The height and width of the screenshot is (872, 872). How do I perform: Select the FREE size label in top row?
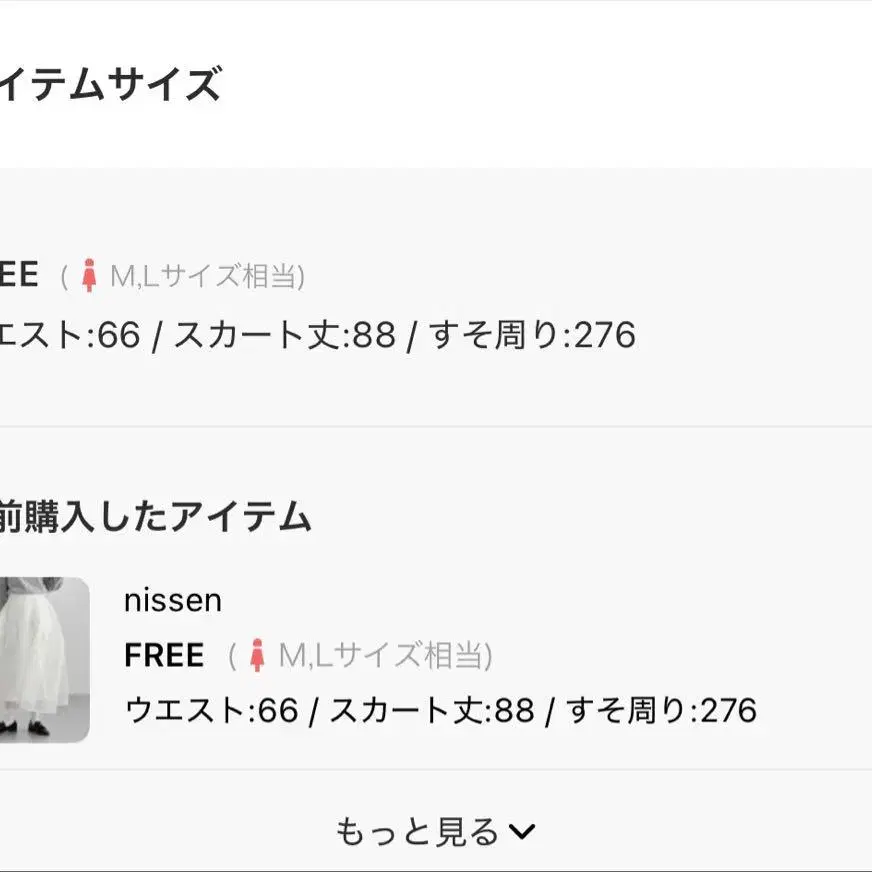18,275
